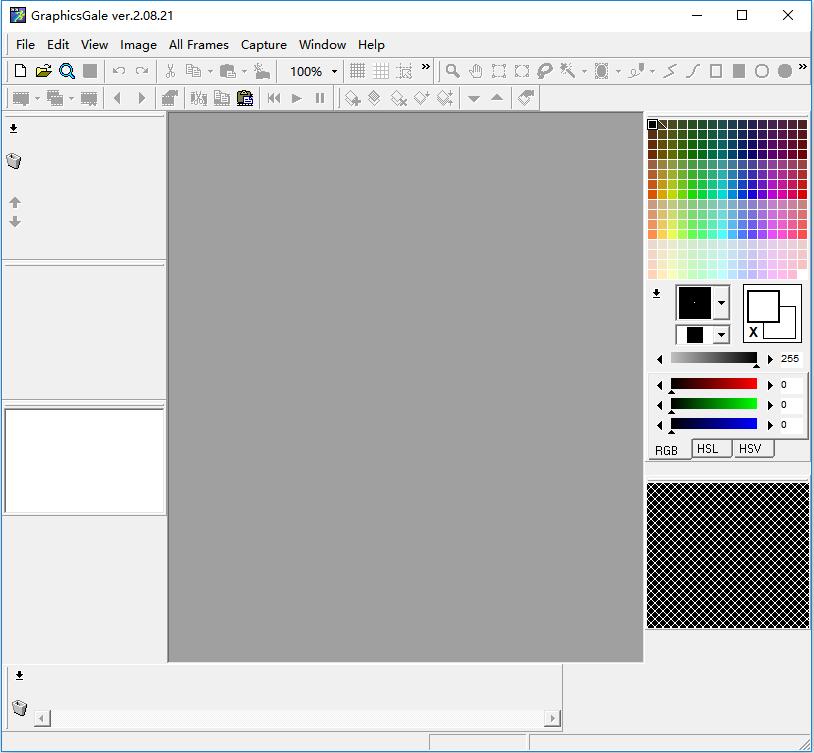Click the Redo arrow icon
This screenshot has width=814, height=753.
pyautogui.click(x=142, y=71)
